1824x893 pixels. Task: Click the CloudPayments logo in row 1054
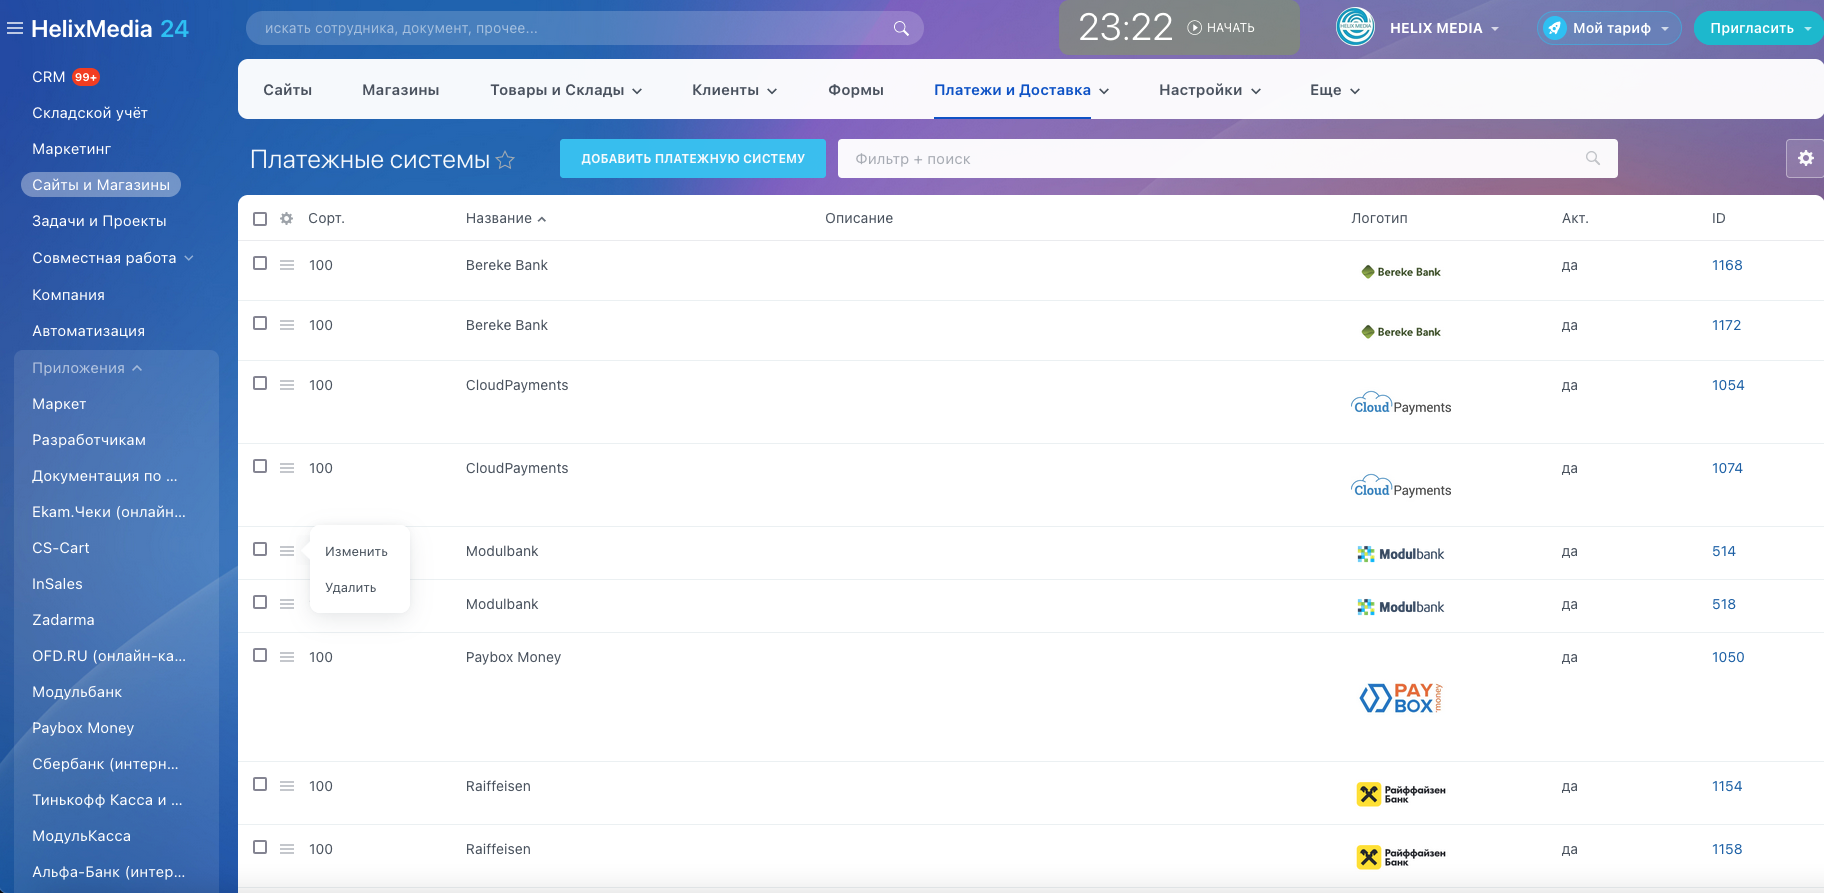click(1401, 403)
